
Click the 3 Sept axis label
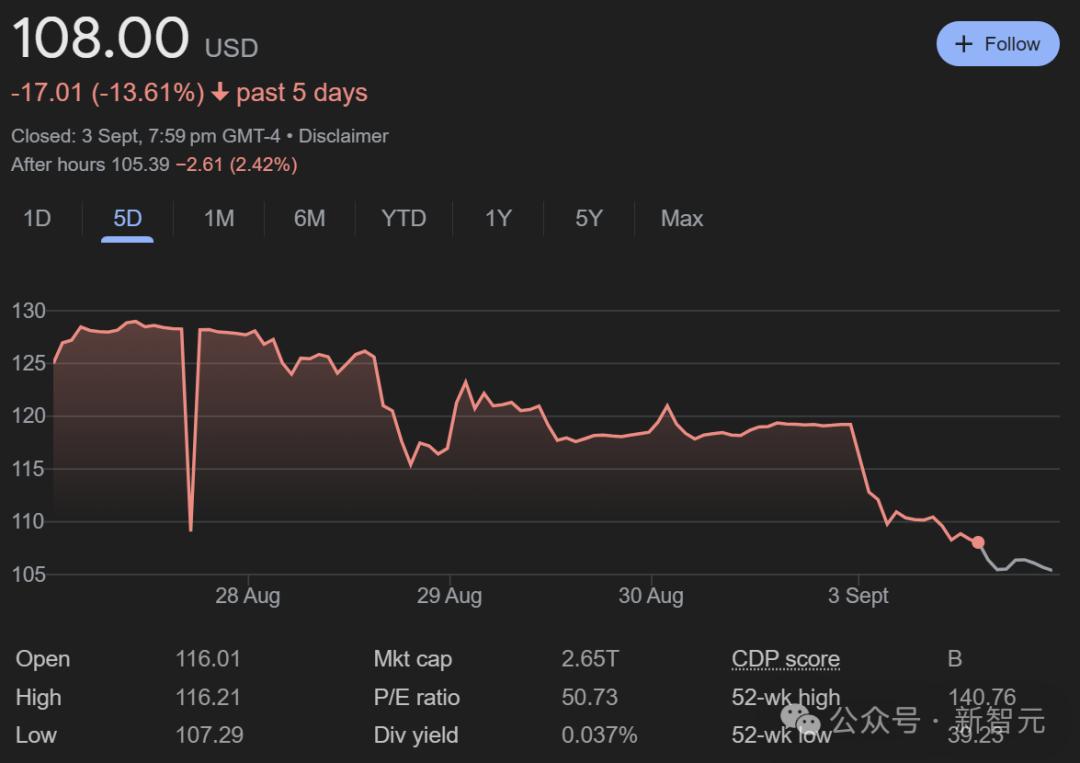[x=858, y=596]
